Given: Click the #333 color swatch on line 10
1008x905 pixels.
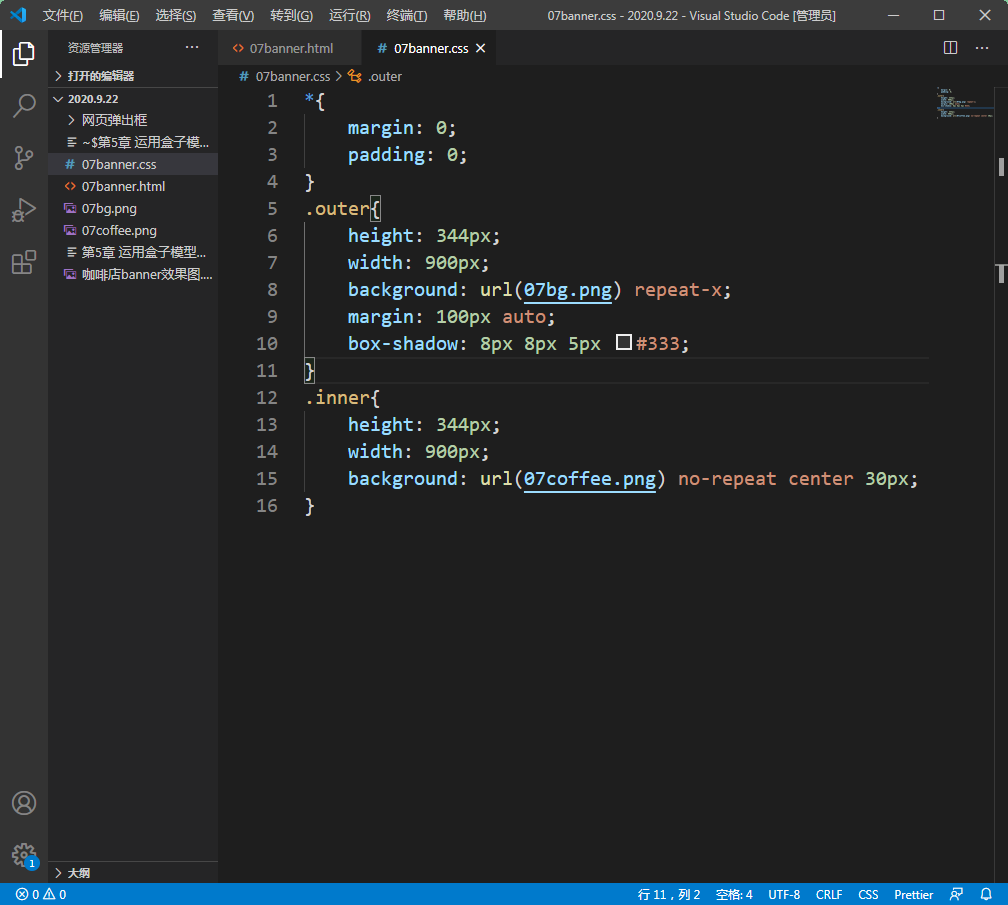Looking at the screenshot, I should pyautogui.click(x=623, y=343).
